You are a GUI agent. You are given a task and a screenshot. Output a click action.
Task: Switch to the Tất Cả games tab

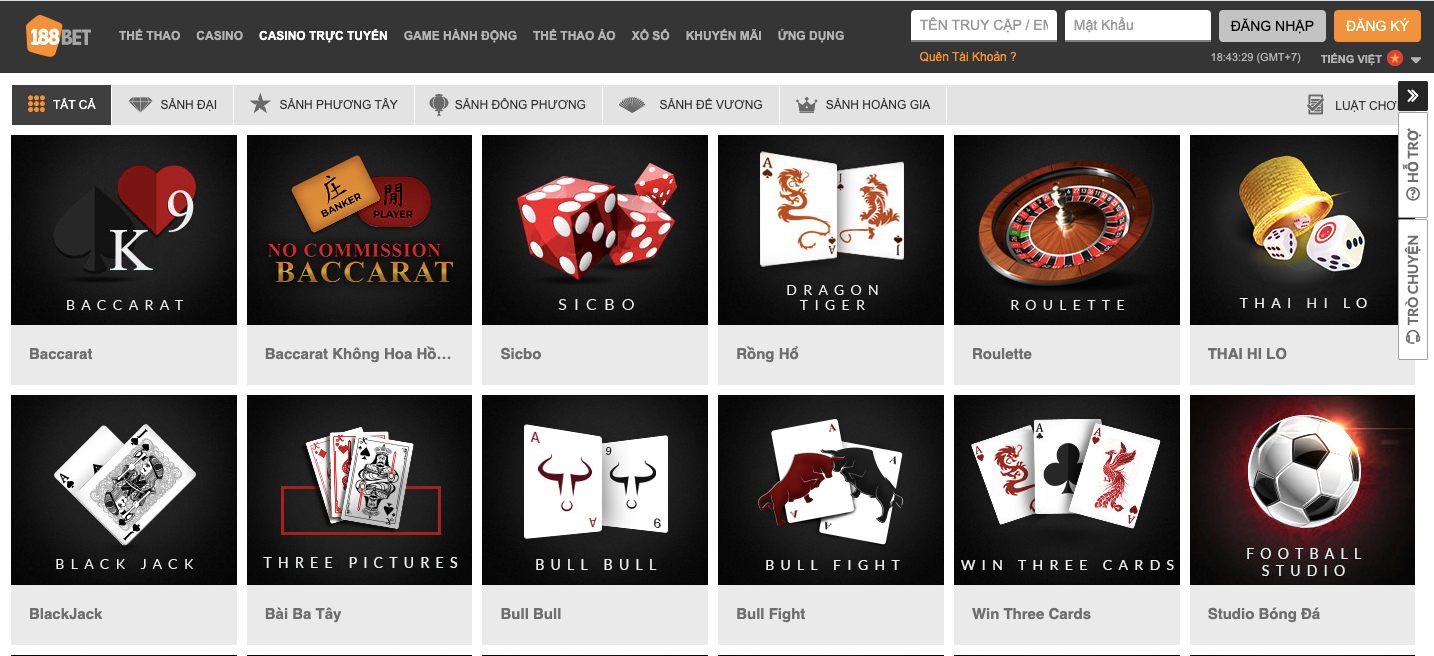point(62,104)
